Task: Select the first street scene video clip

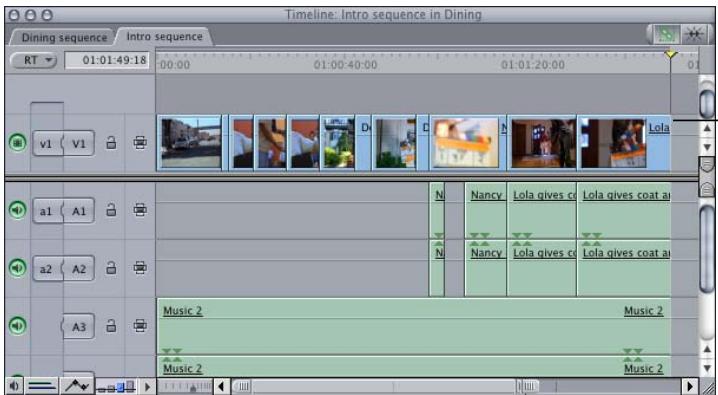Action: tap(191, 143)
